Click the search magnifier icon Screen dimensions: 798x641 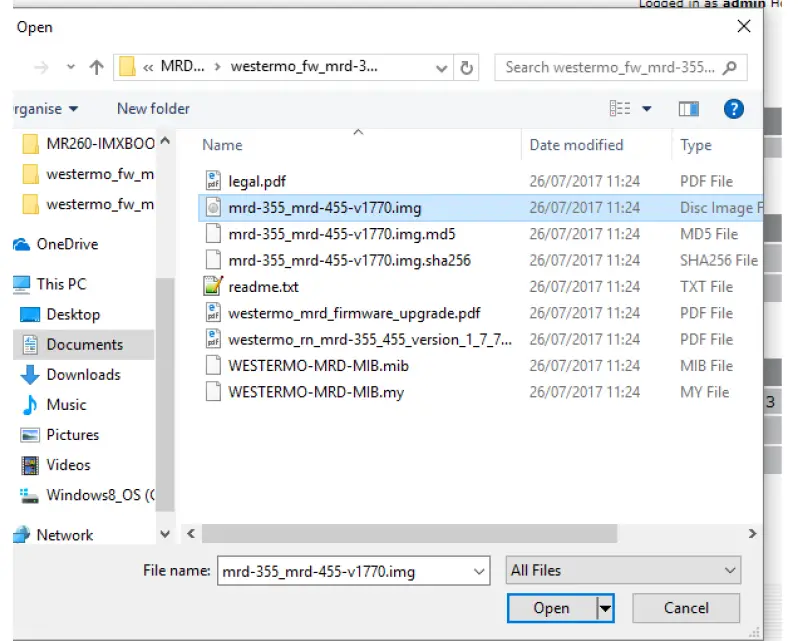tap(730, 67)
